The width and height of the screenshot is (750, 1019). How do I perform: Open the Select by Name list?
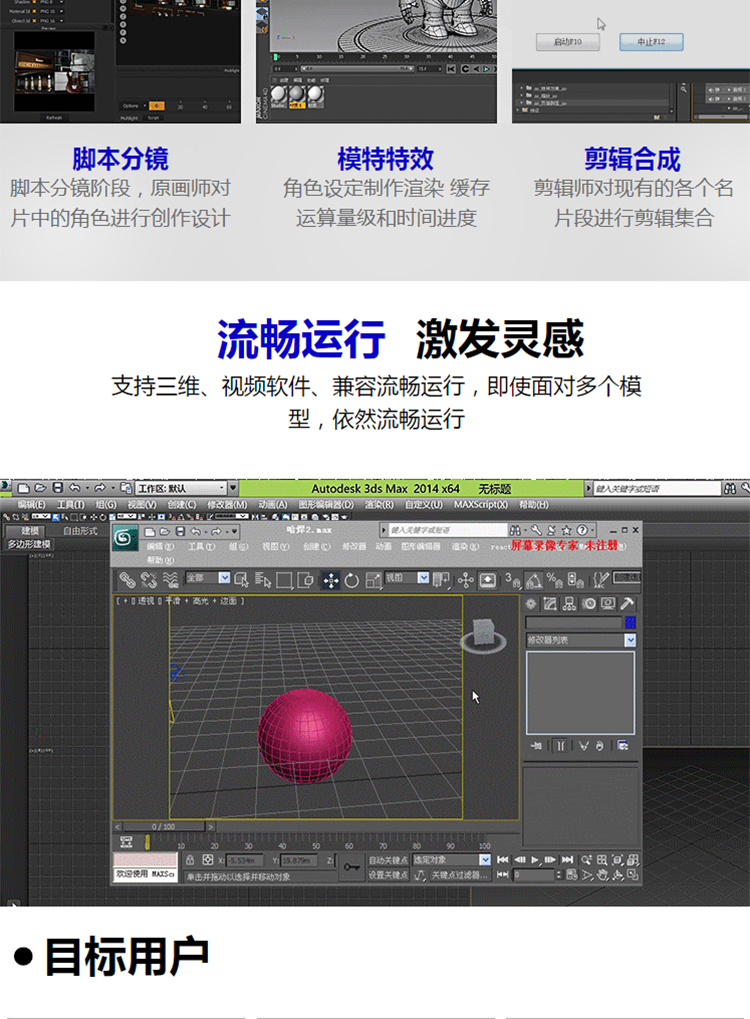263,580
